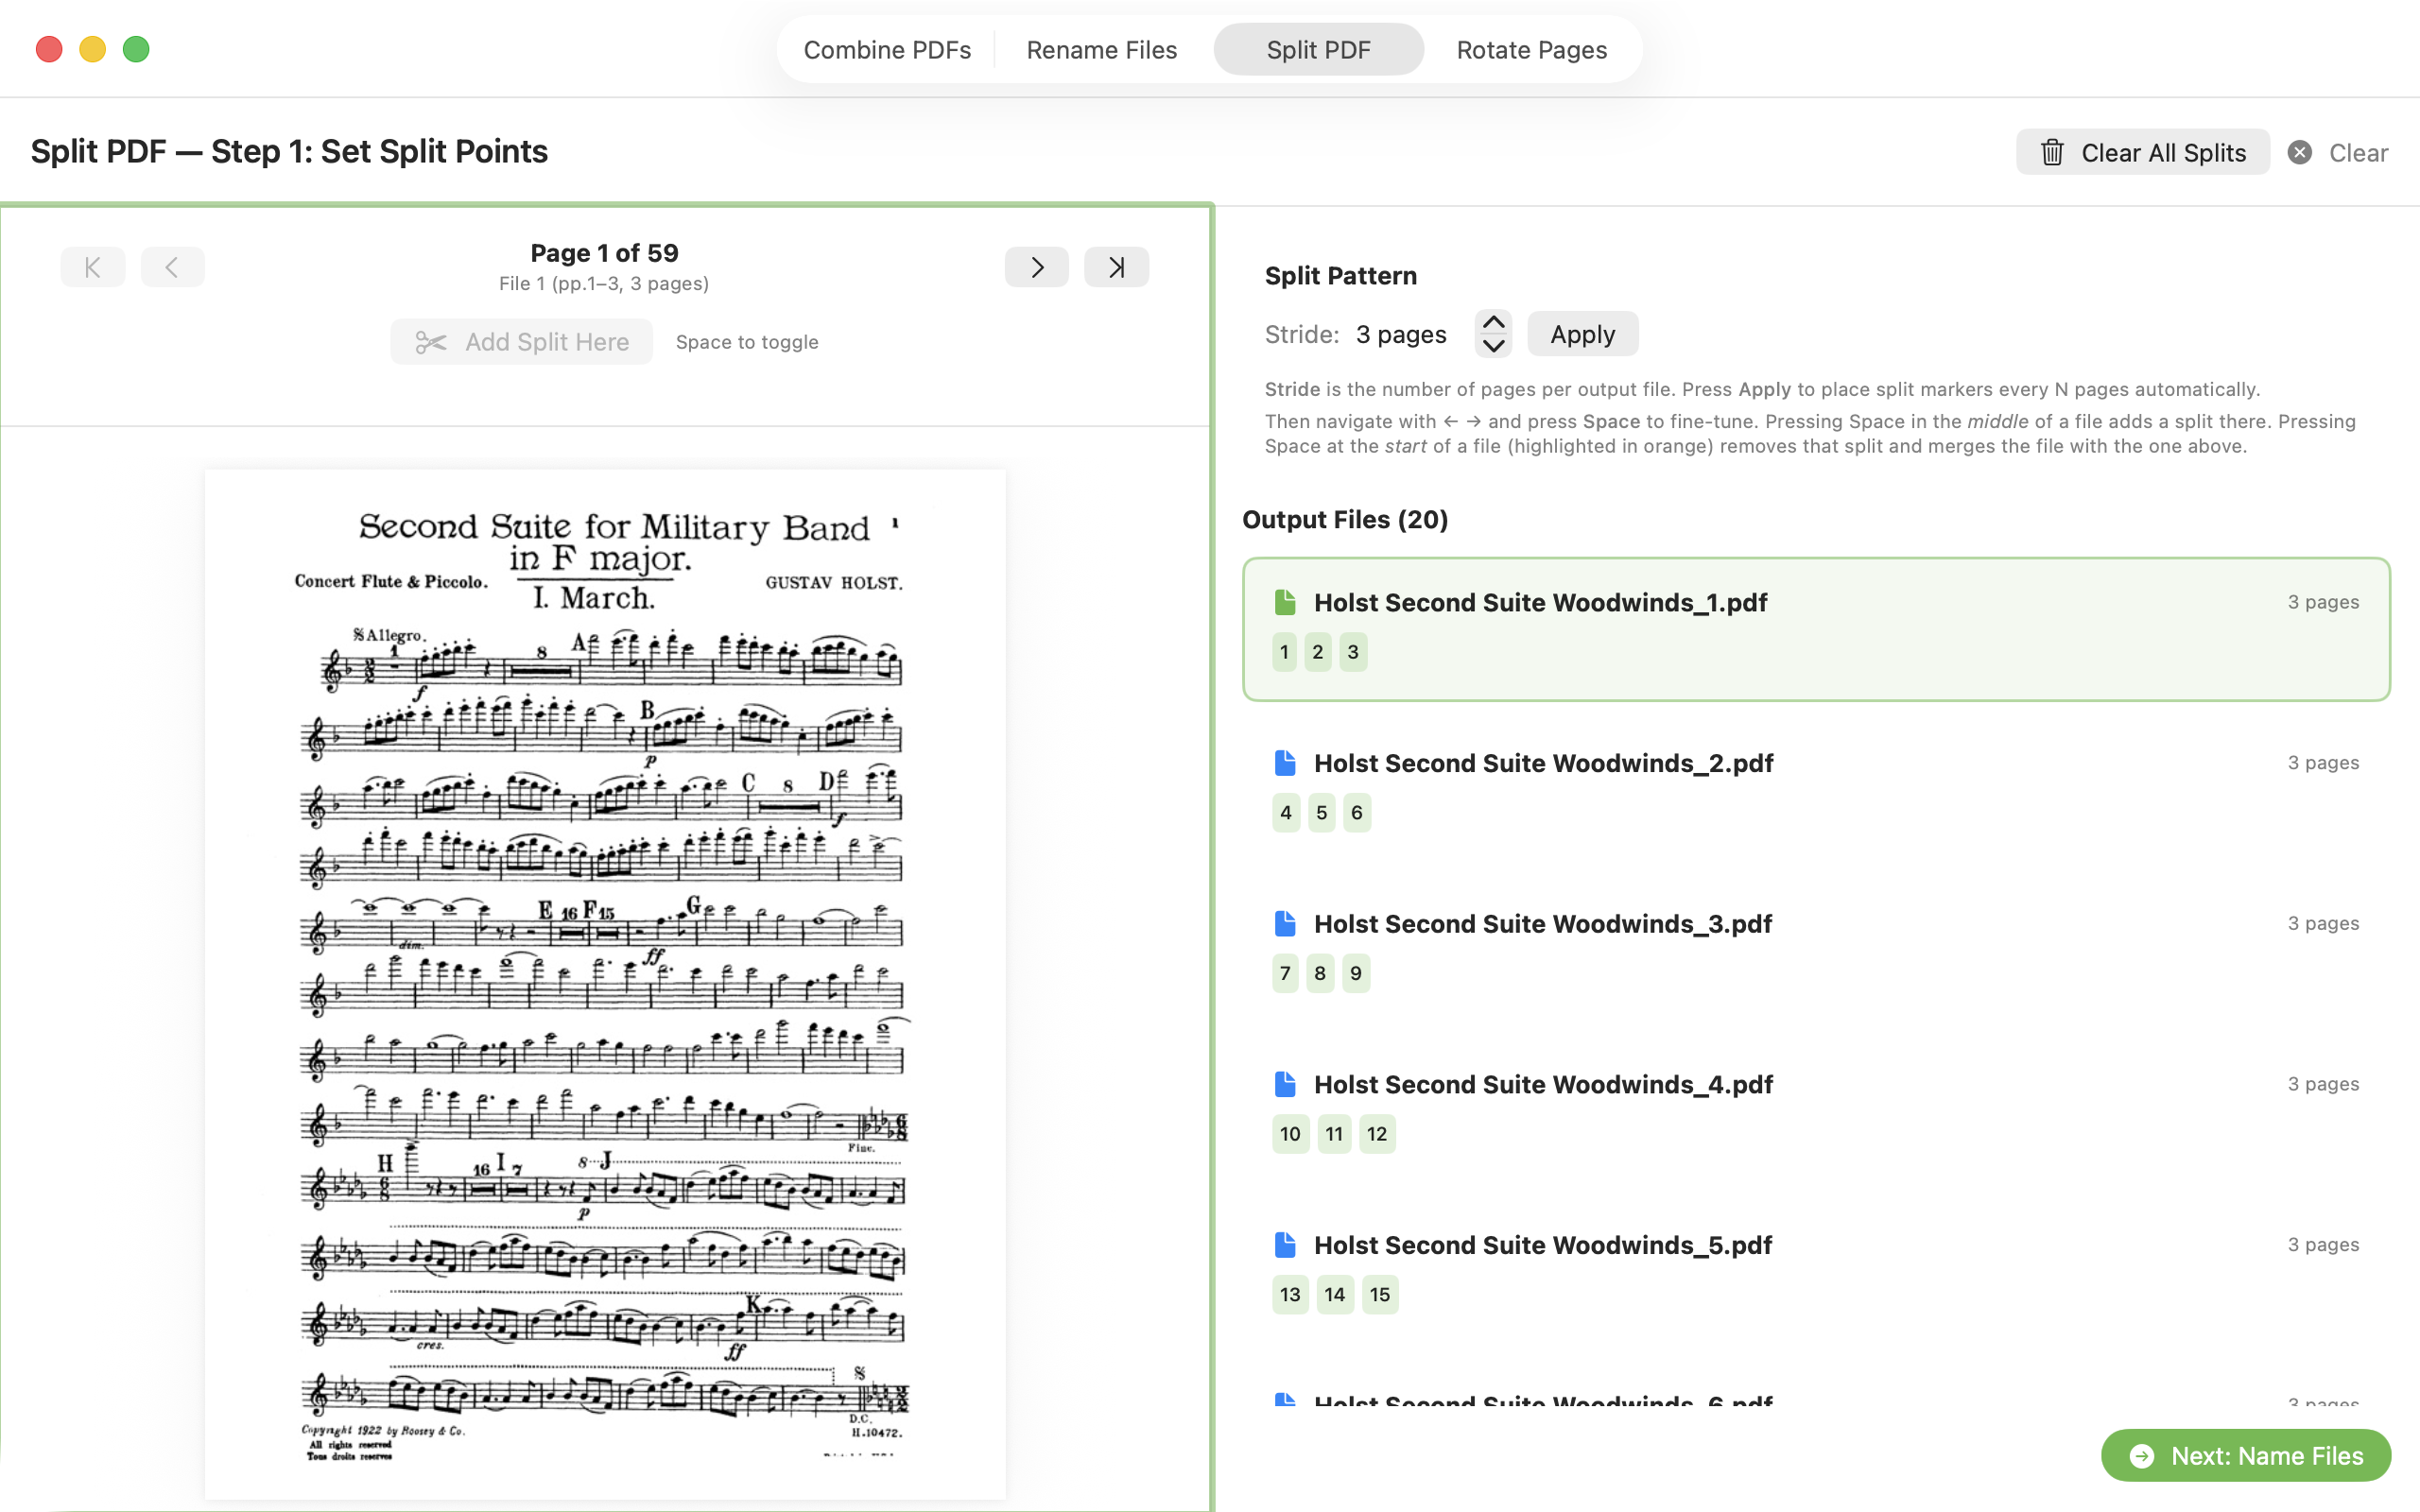Decrease stride with the down stepper arrow
2420x1512 pixels.
point(1492,346)
